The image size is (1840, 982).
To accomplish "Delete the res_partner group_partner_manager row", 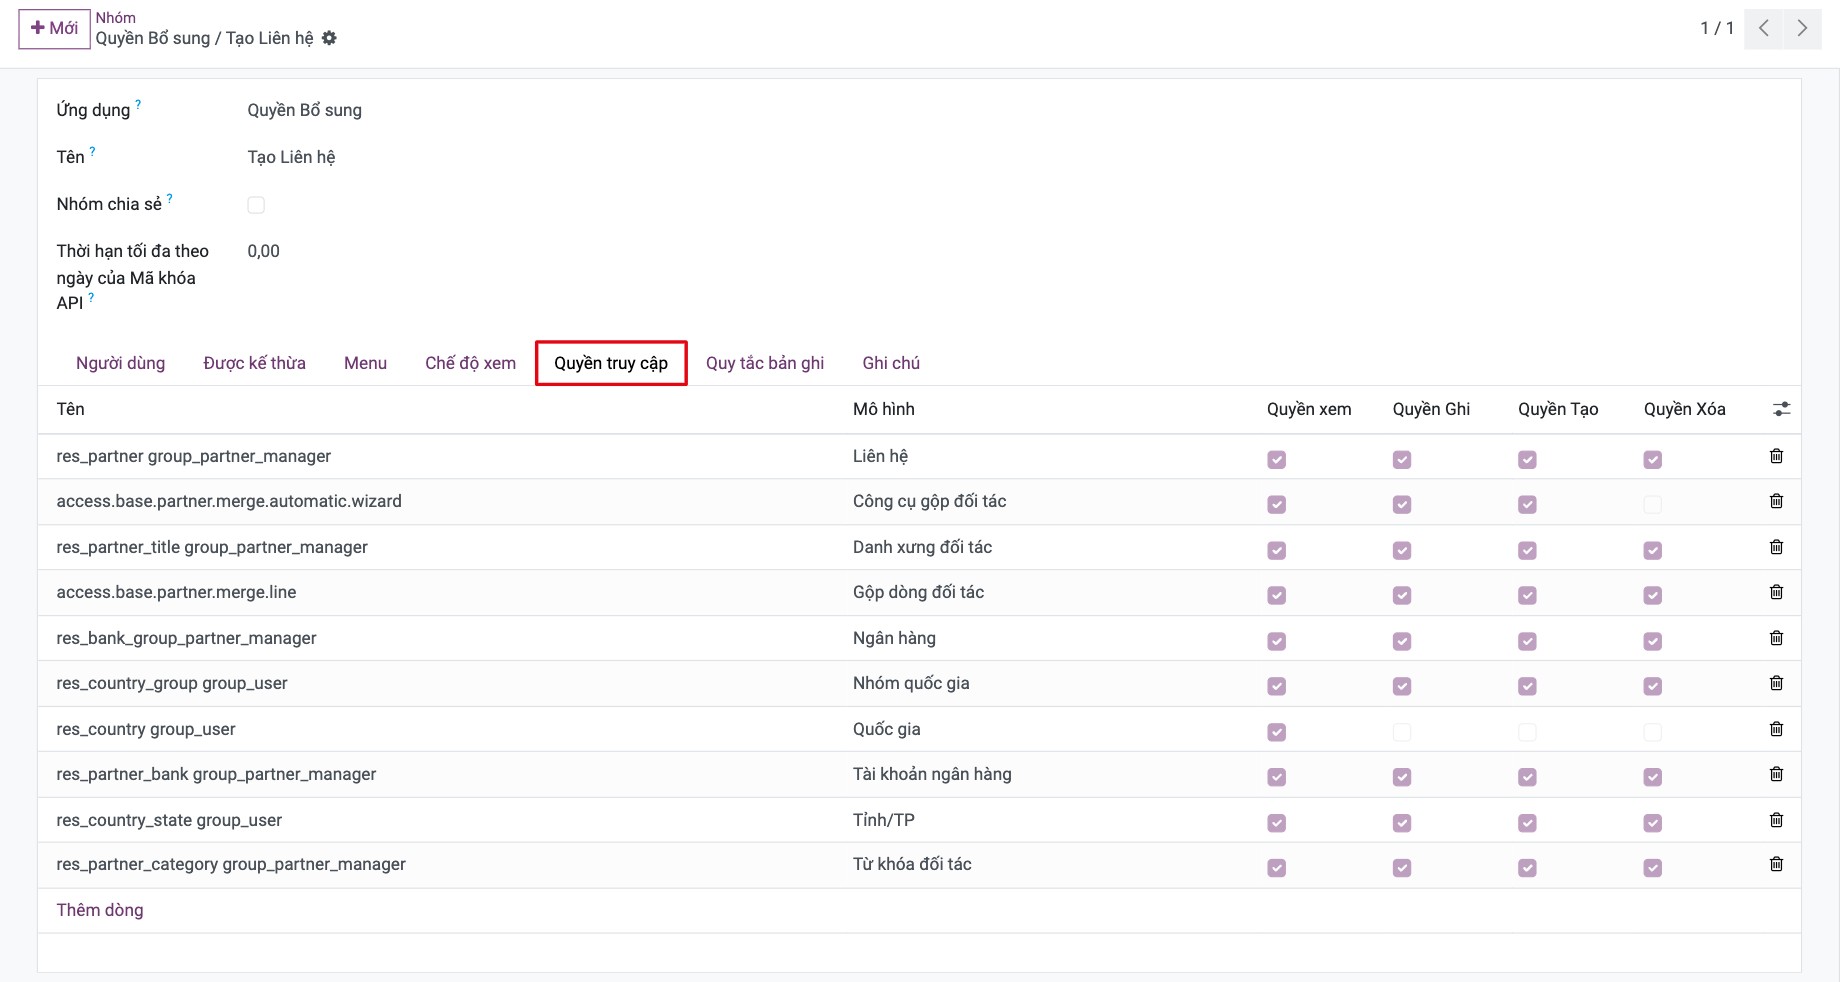I will pos(1776,456).
